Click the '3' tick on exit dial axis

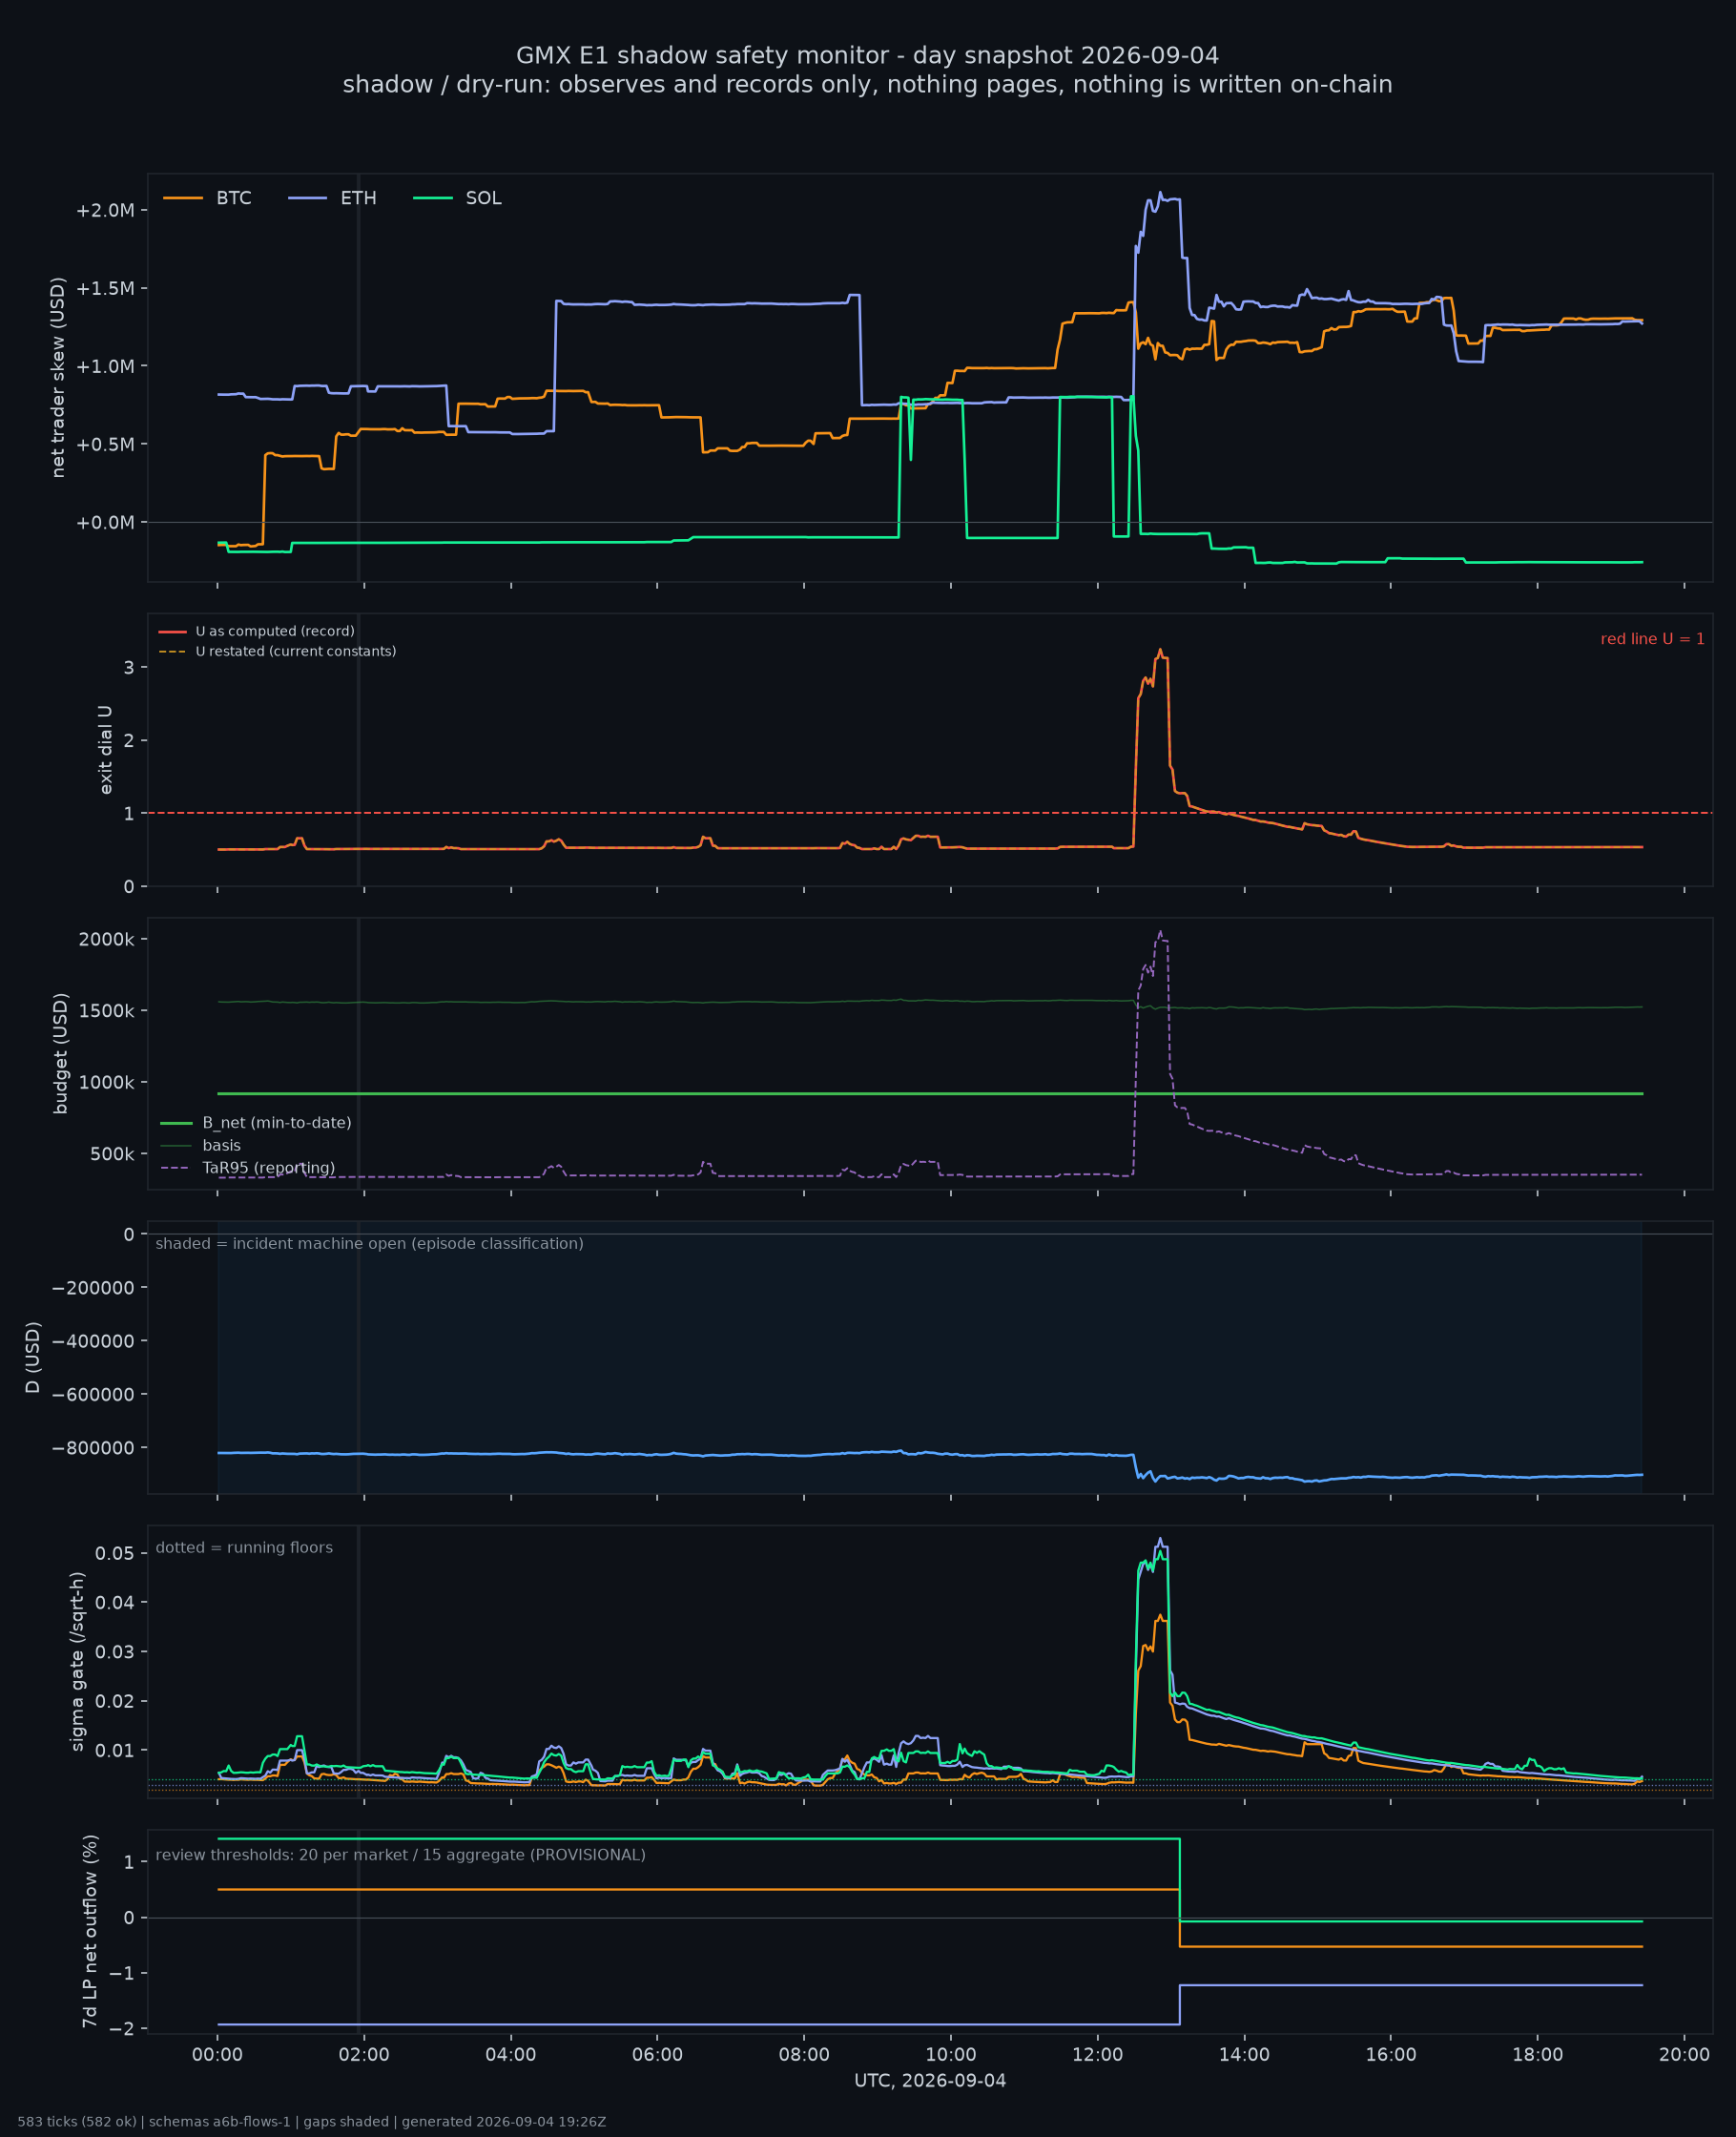tap(129, 667)
